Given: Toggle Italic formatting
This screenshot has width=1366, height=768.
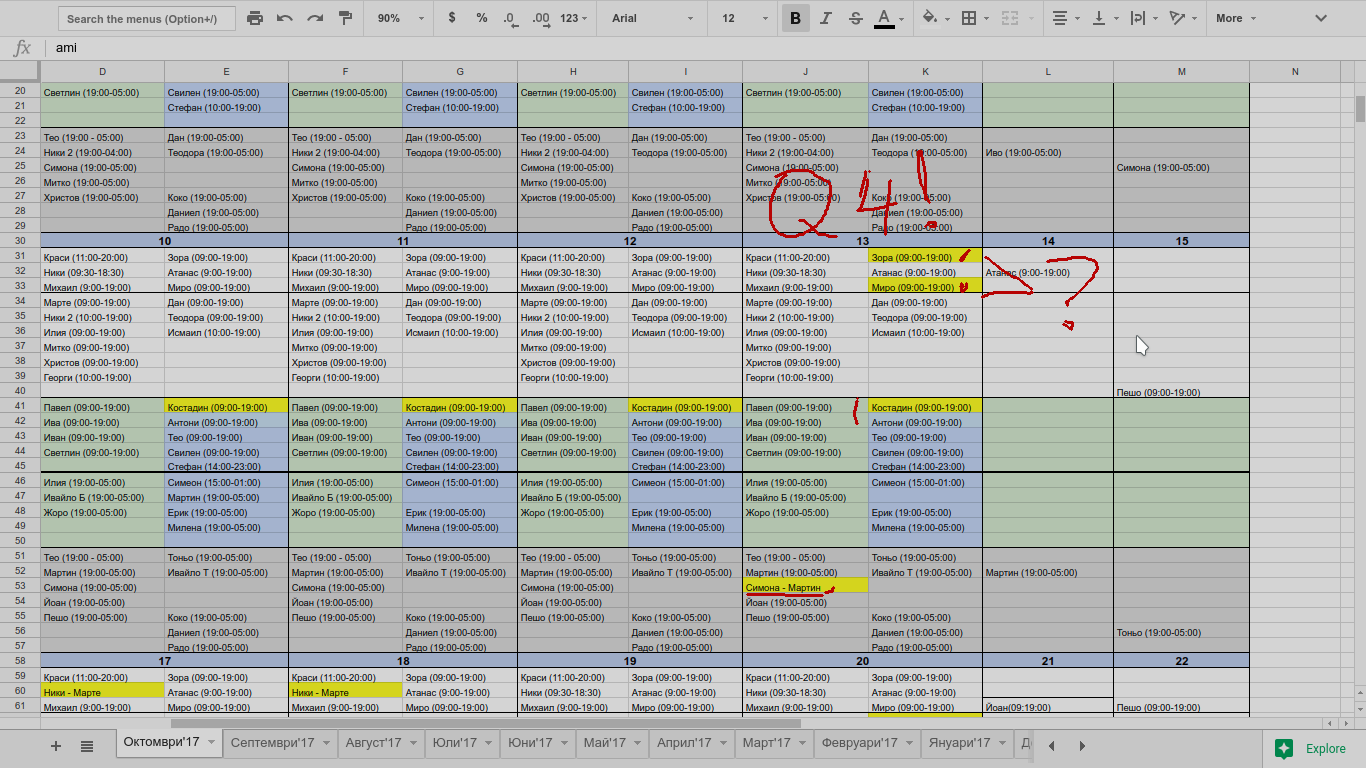Looking at the screenshot, I should click(826, 18).
